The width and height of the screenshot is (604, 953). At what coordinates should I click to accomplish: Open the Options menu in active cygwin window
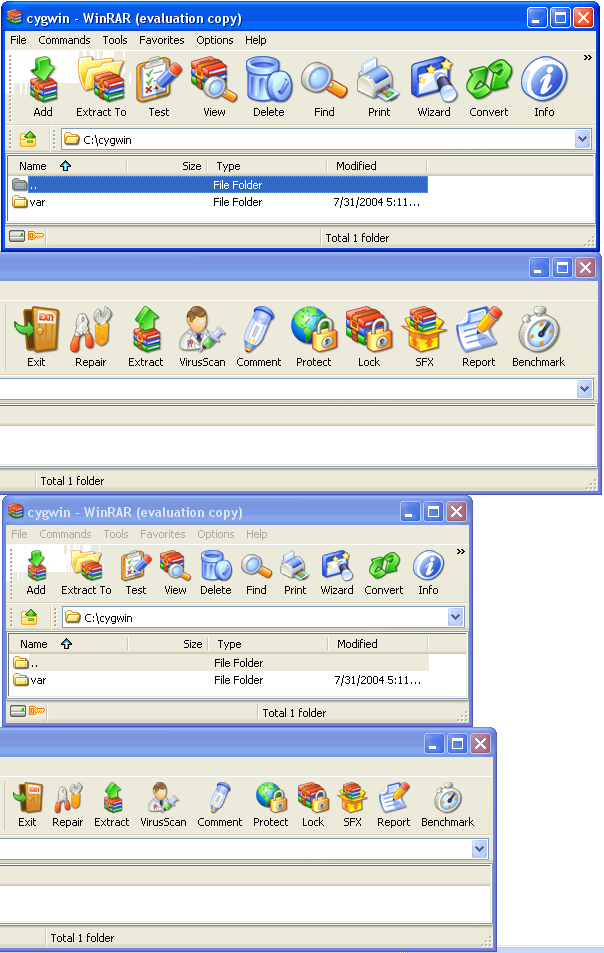click(214, 40)
